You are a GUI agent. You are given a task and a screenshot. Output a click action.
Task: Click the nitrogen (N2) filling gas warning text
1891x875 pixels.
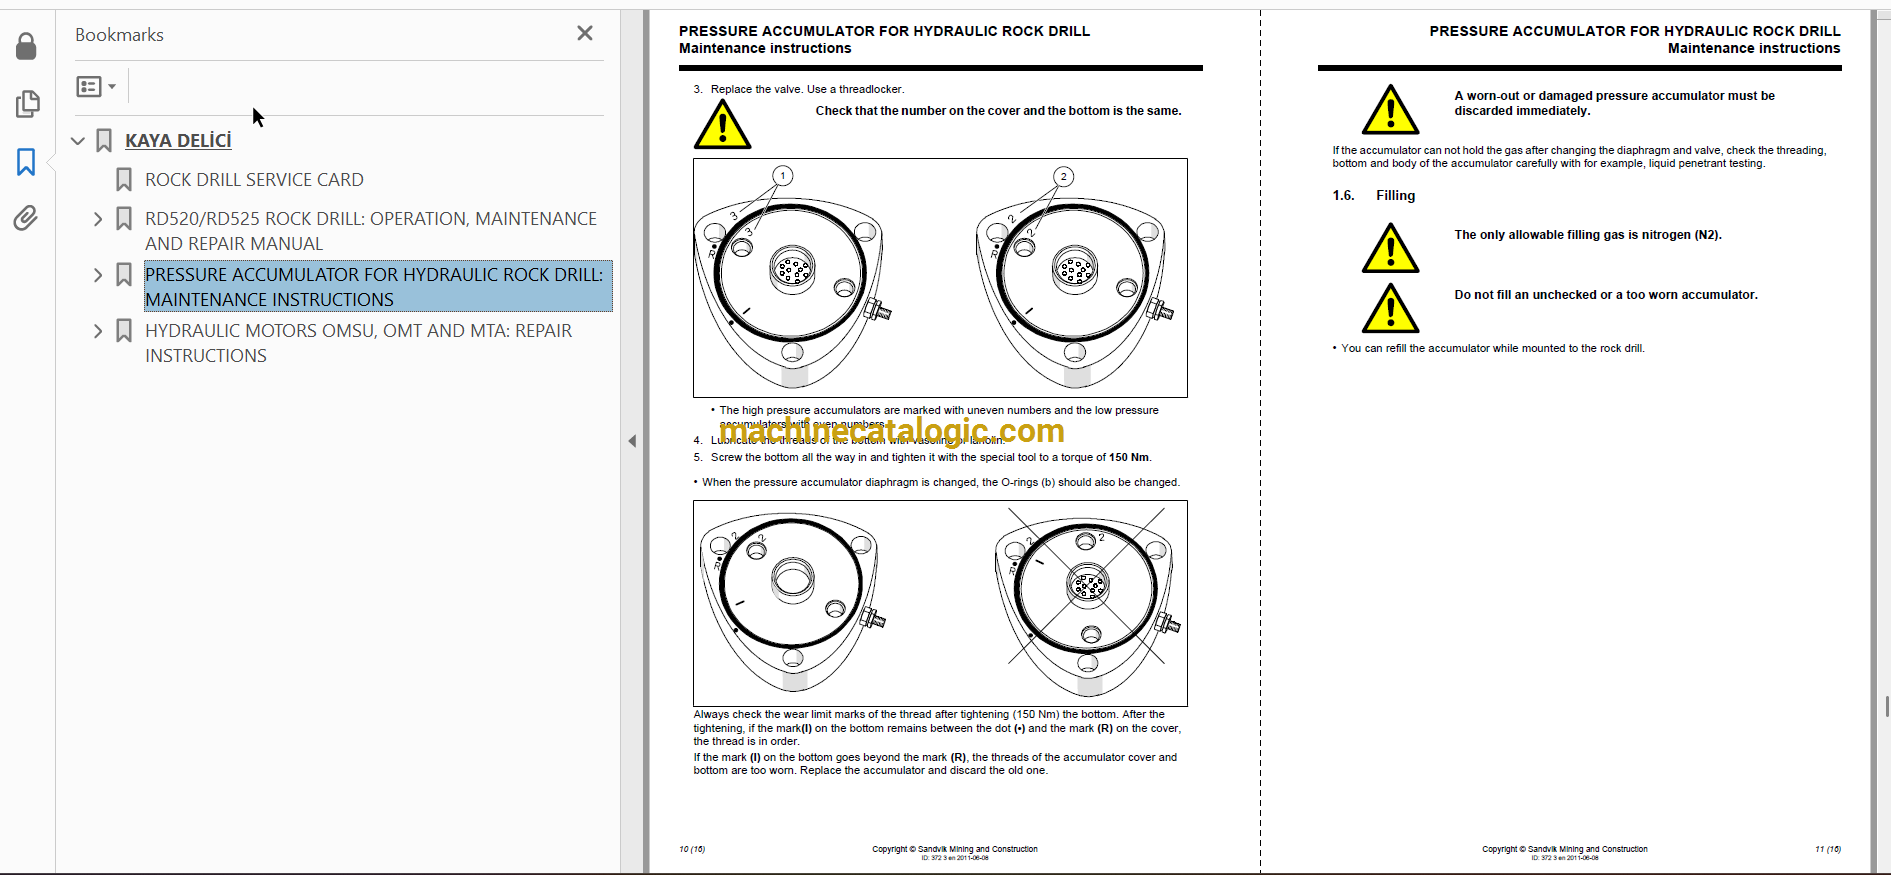coord(1588,235)
